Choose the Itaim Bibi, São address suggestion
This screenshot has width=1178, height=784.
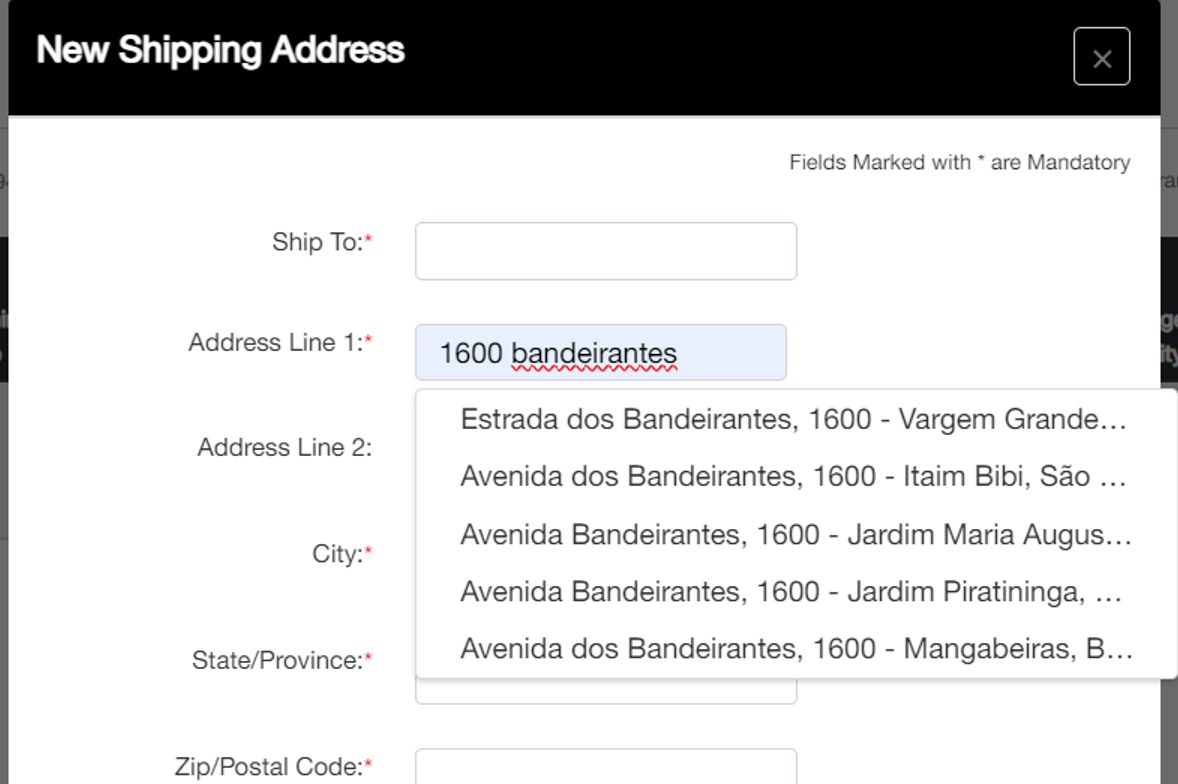(x=793, y=476)
